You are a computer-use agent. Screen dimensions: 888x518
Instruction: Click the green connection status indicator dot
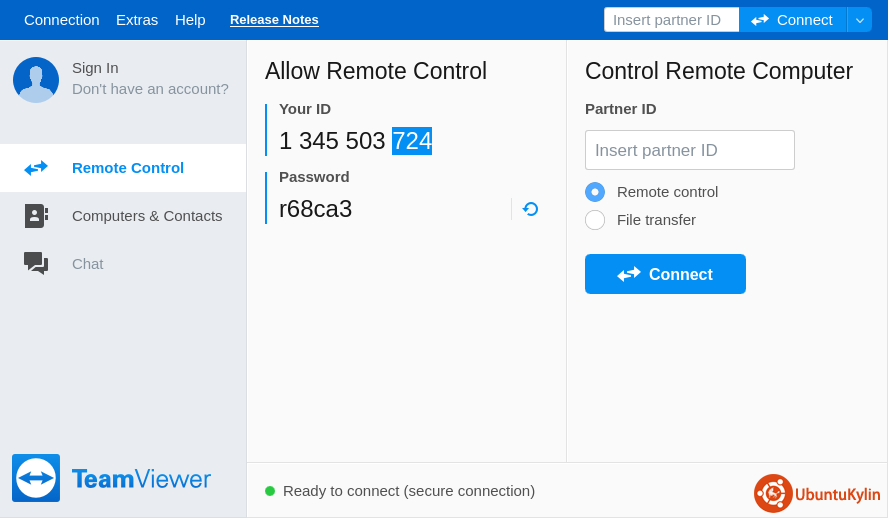pos(270,491)
